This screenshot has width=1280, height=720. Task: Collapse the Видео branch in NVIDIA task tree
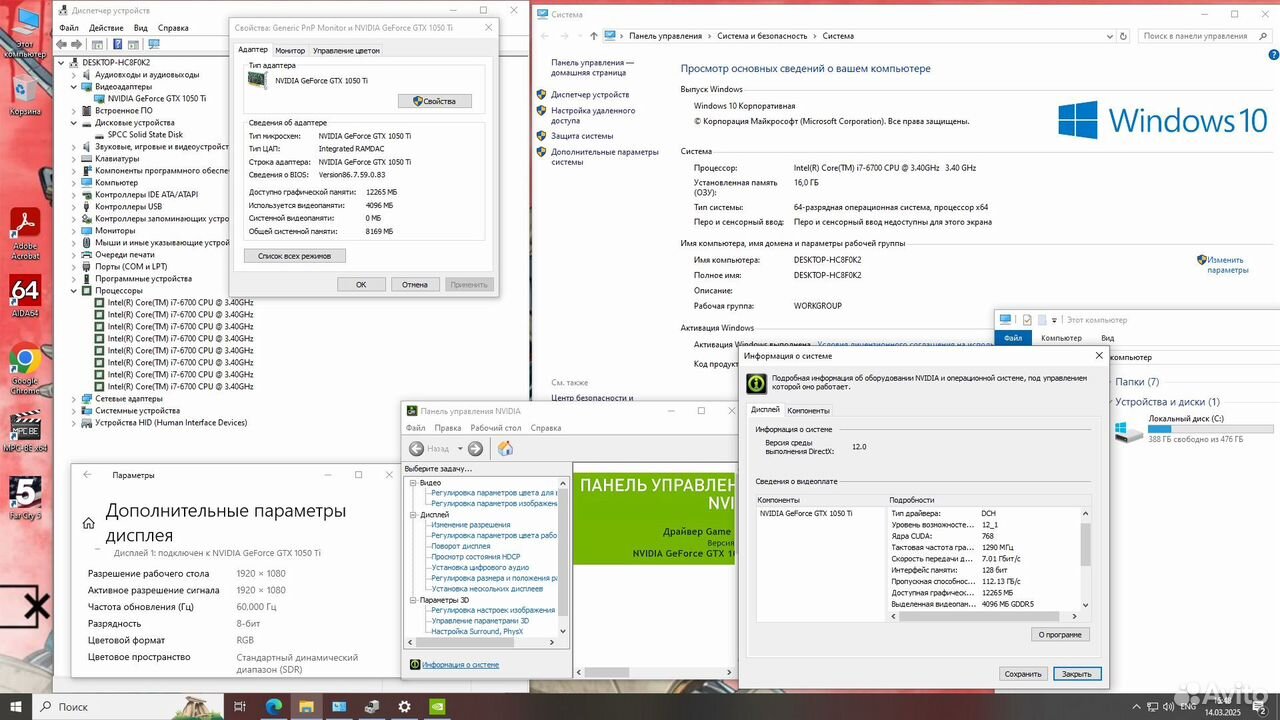click(413, 483)
